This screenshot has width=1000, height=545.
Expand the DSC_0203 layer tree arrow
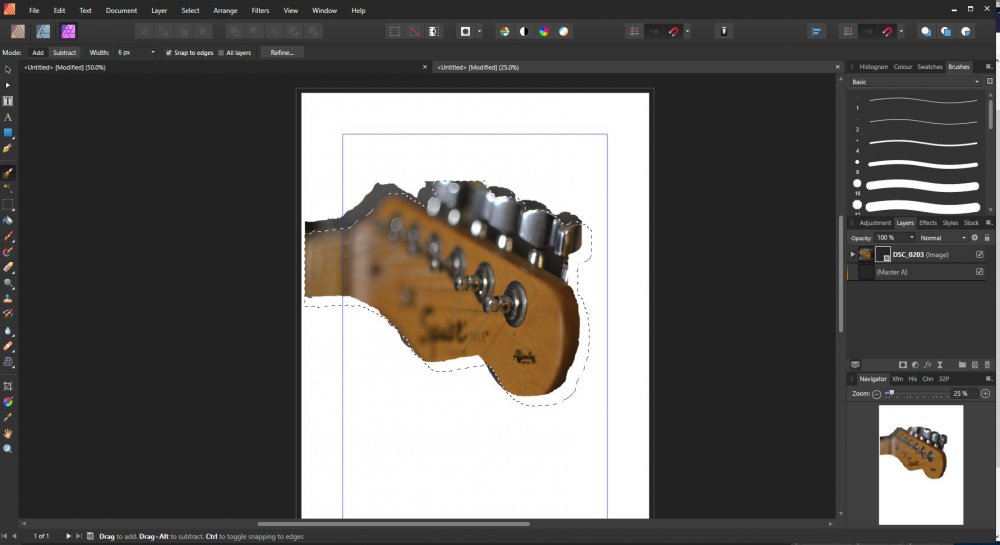point(853,255)
